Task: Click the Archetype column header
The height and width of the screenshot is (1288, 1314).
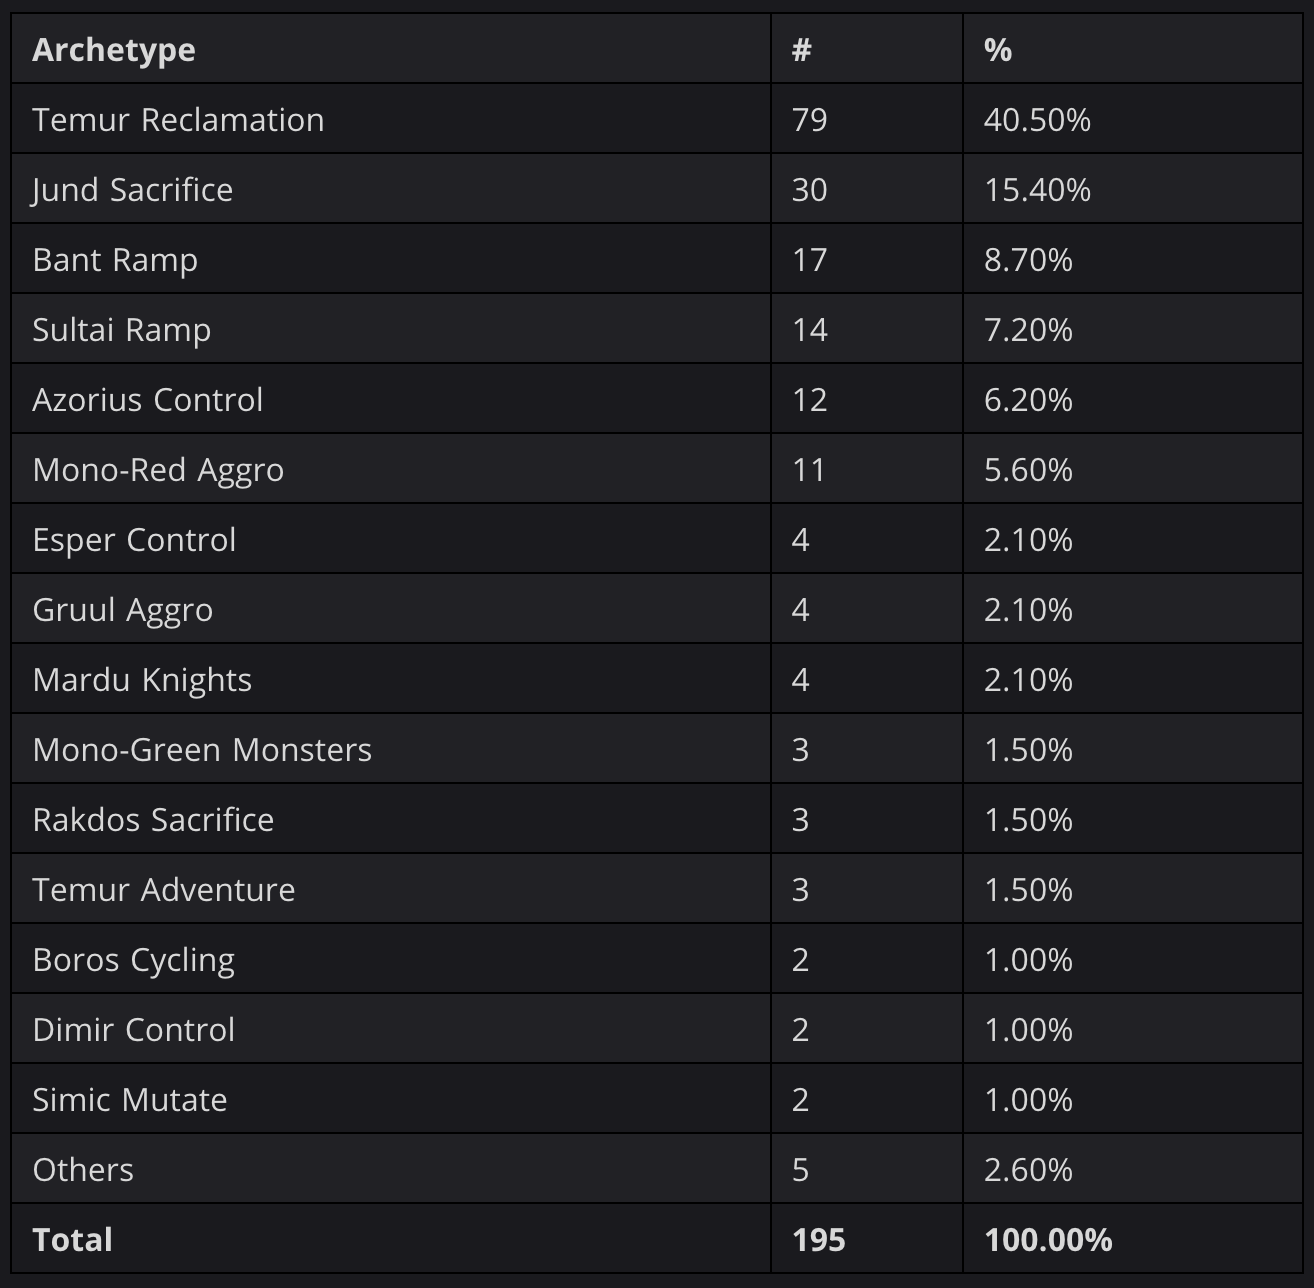Action: point(391,48)
